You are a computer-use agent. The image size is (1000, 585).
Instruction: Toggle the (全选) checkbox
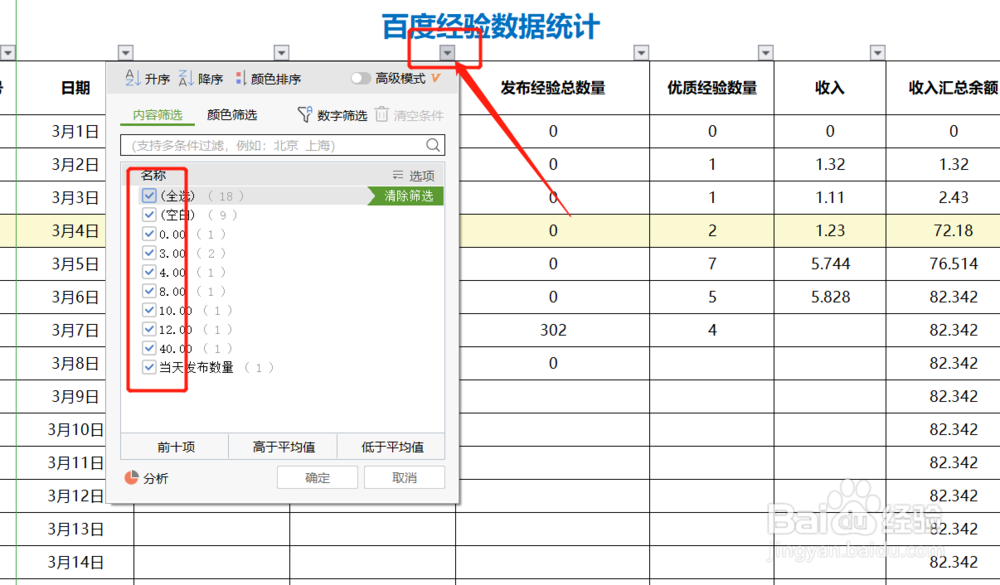[x=149, y=195]
